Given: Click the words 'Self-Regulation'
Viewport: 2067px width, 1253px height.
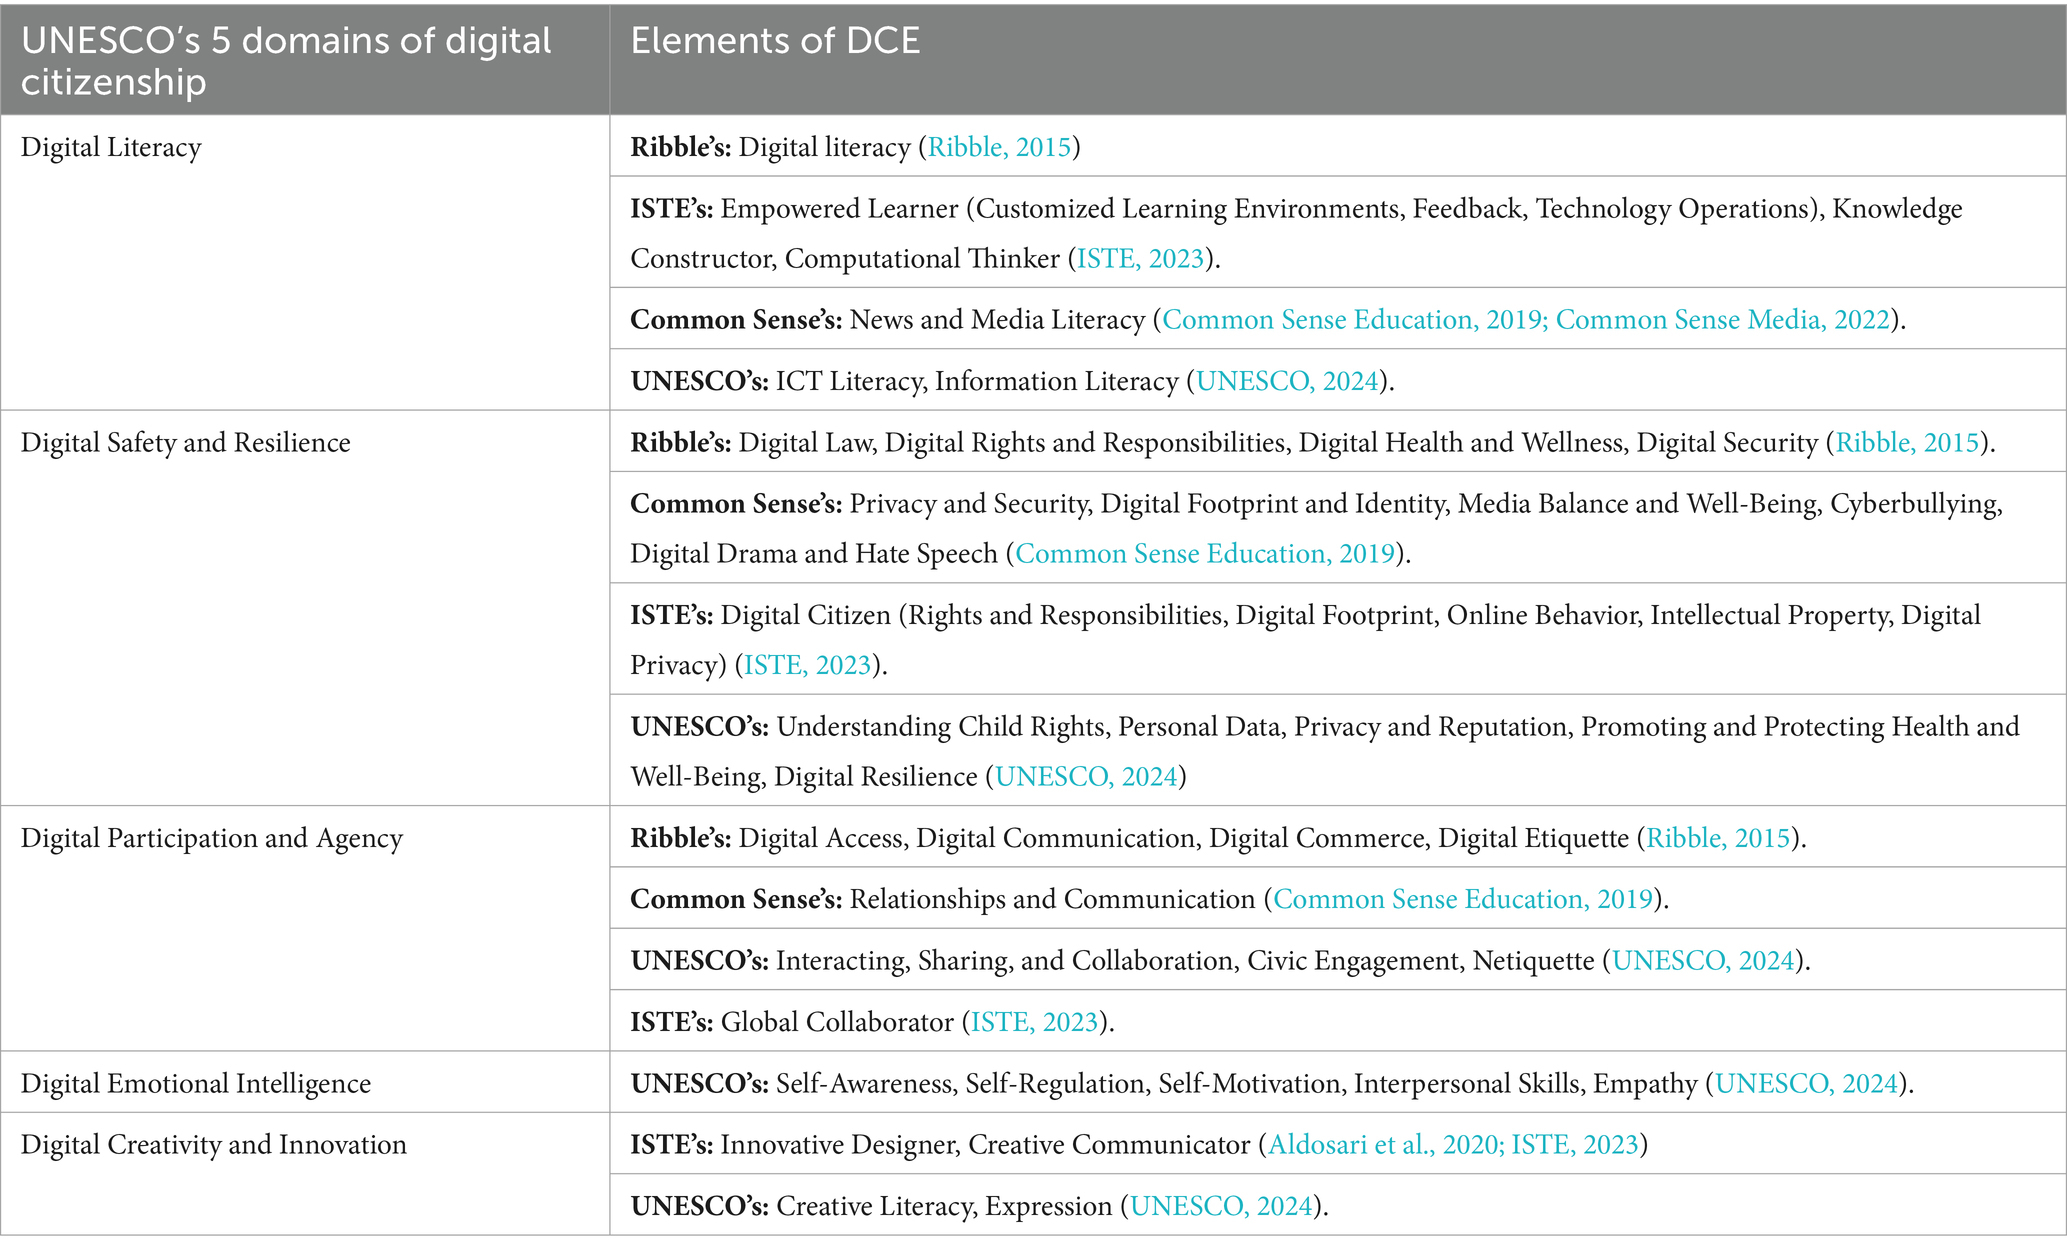Looking at the screenshot, I should click(1055, 1083).
